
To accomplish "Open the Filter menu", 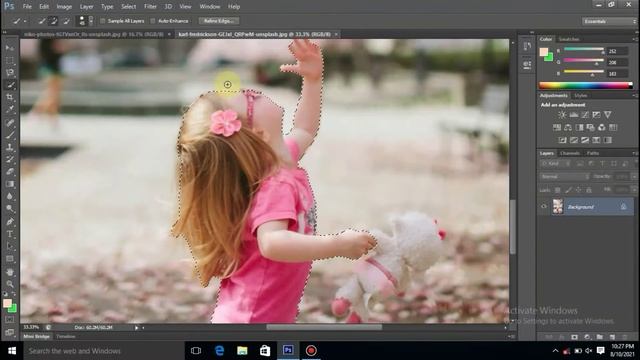I will [x=150, y=7].
